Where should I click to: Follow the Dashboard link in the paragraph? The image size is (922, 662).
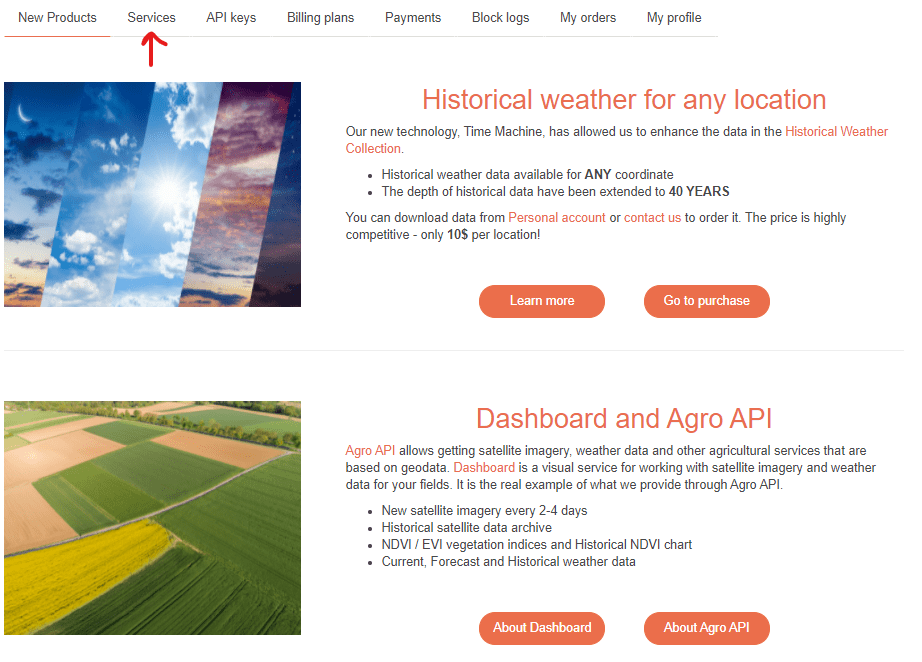click(484, 468)
